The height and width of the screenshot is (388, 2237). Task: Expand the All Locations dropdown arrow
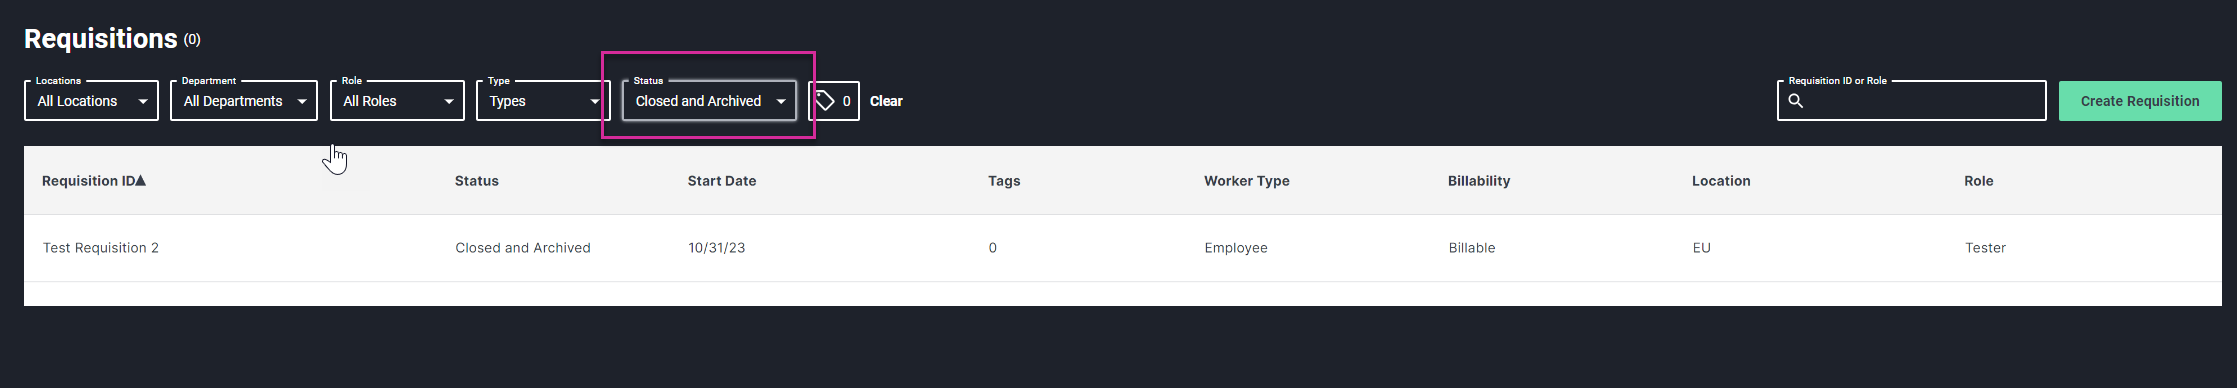coord(143,101)
